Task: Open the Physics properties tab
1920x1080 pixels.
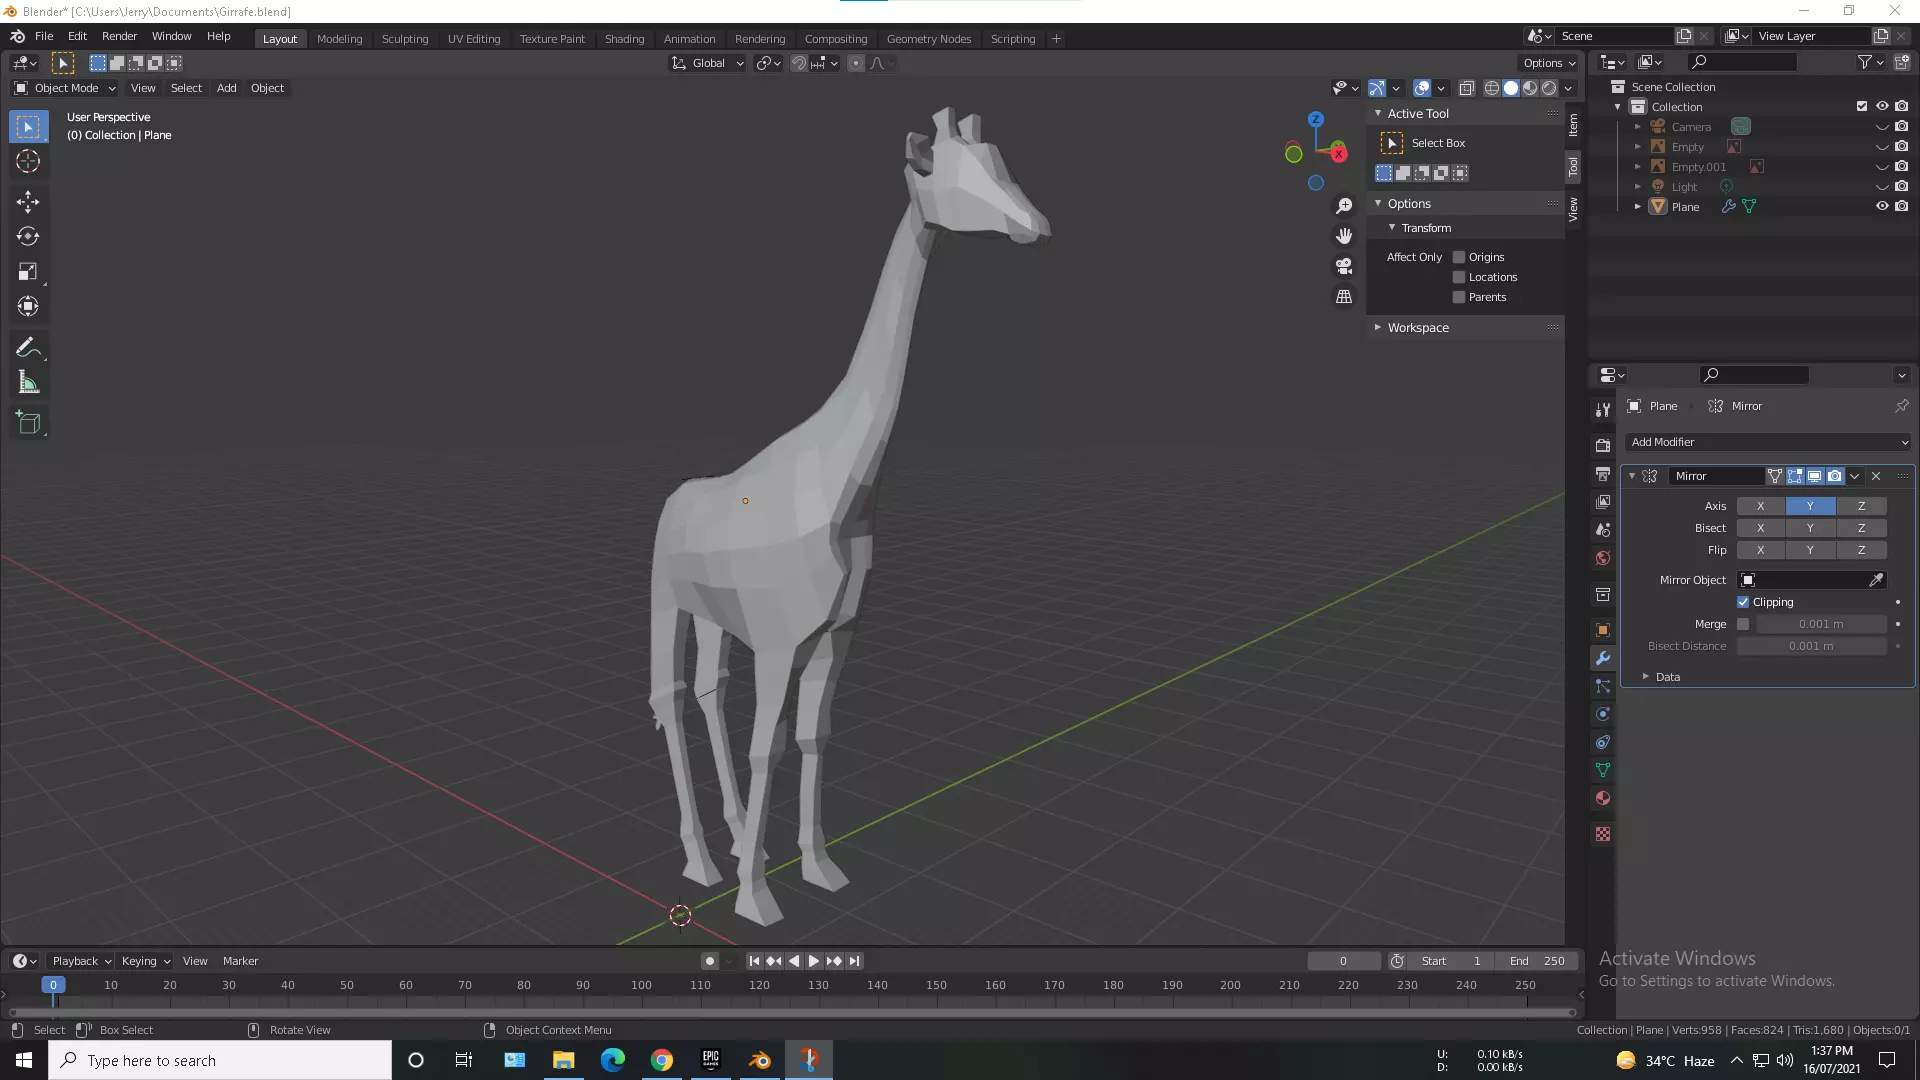Action: (1603, 714)
